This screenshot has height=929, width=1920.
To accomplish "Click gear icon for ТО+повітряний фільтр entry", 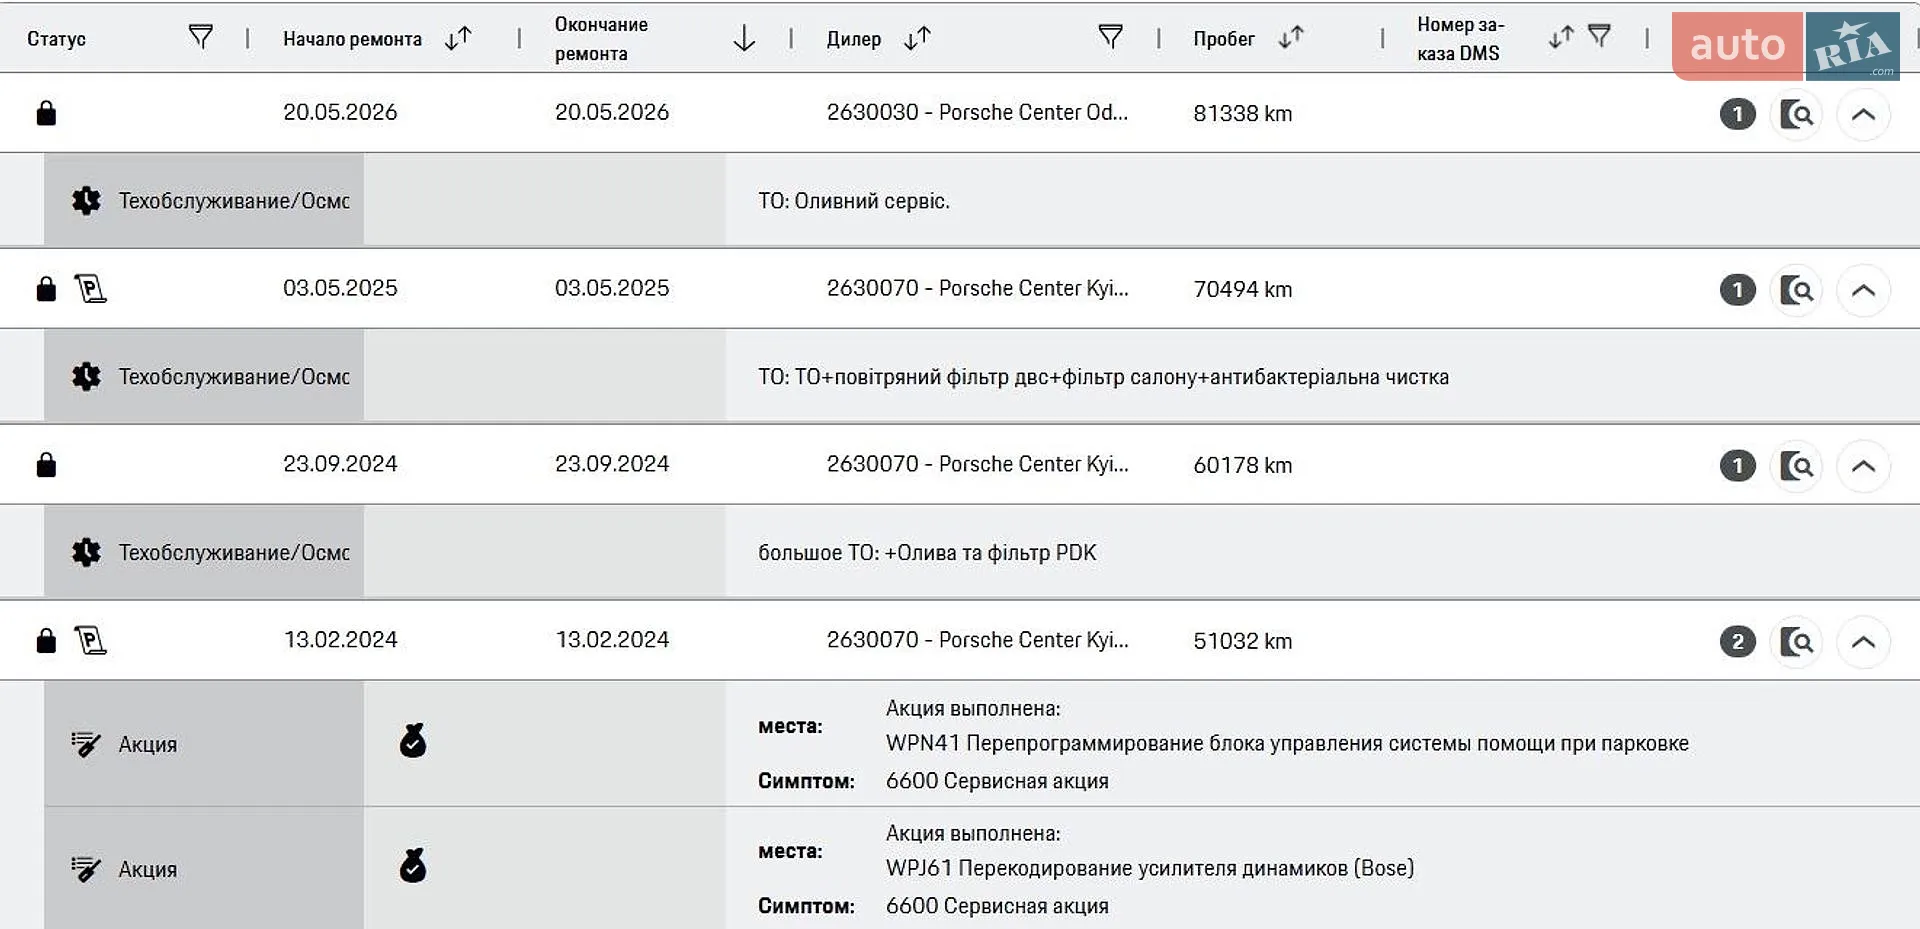I will 86,377.
